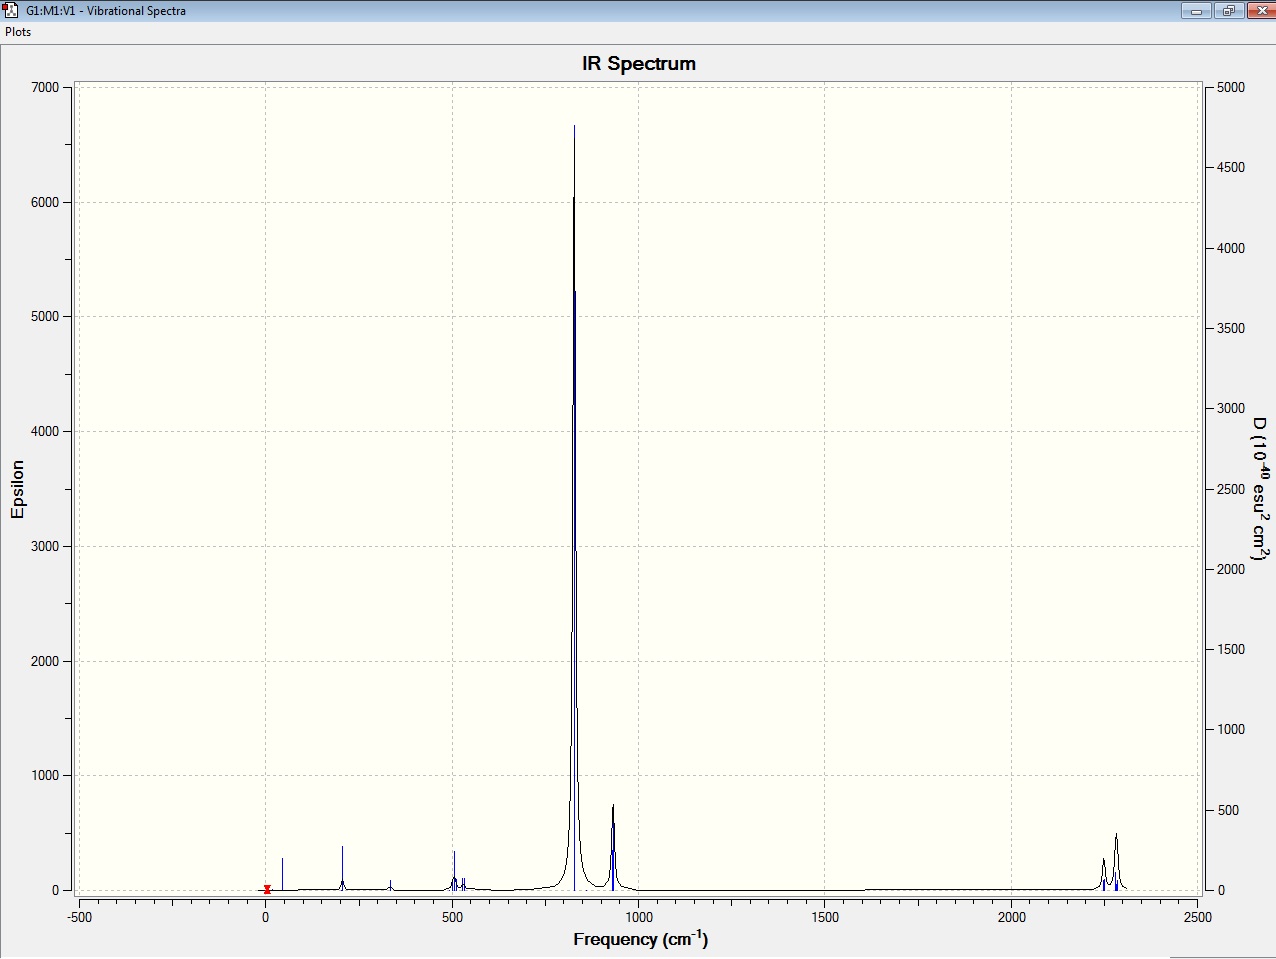Click the 2500 tick on Frequency axis
Screen dimensions: 1276x959
[1197, 917]
